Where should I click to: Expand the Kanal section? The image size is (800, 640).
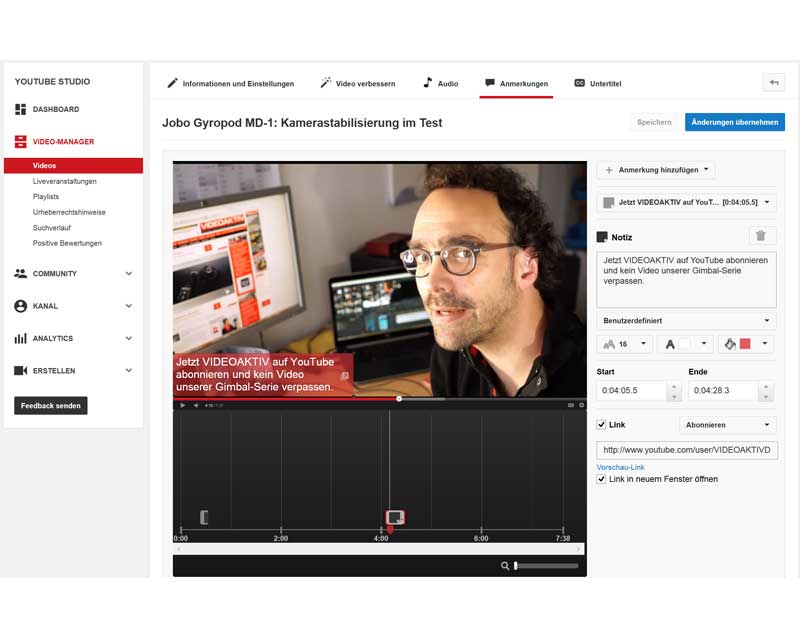click(129, 306)
